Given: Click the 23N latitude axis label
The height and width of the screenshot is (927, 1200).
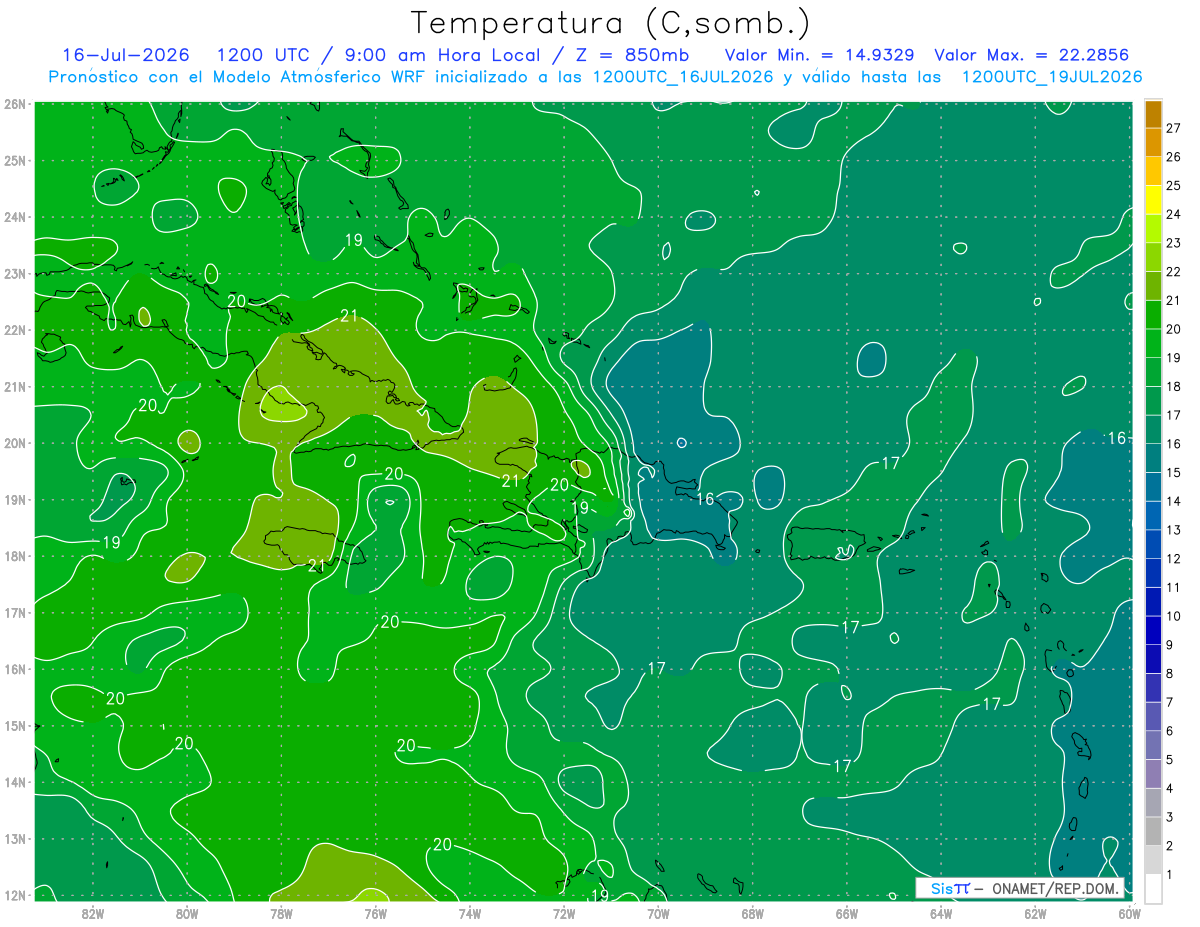Looking at the screenshot, I should point(15,273).
